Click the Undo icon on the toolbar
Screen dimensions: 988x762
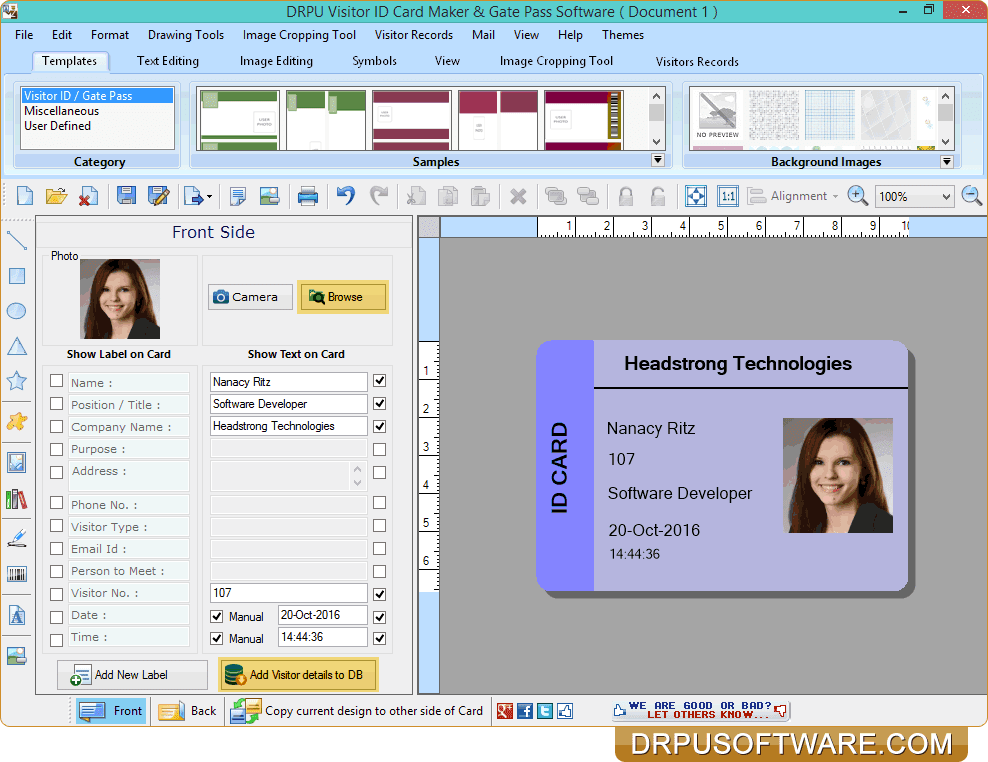pyautogui.click(x=345, y=195)
